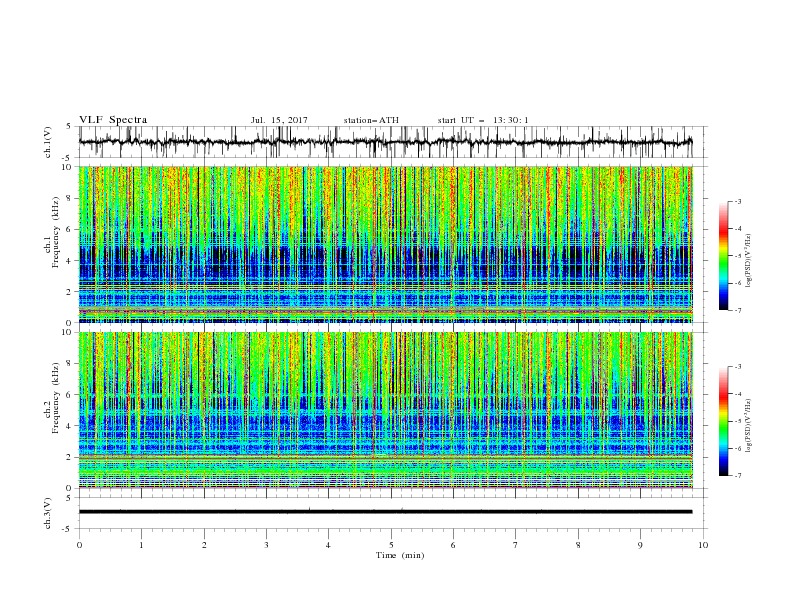Image resolution: width=792 pixels, height=612 pixels.
Task: Click the "ch.1(V)" waveform axis label
Action: (x=48, y=142)
